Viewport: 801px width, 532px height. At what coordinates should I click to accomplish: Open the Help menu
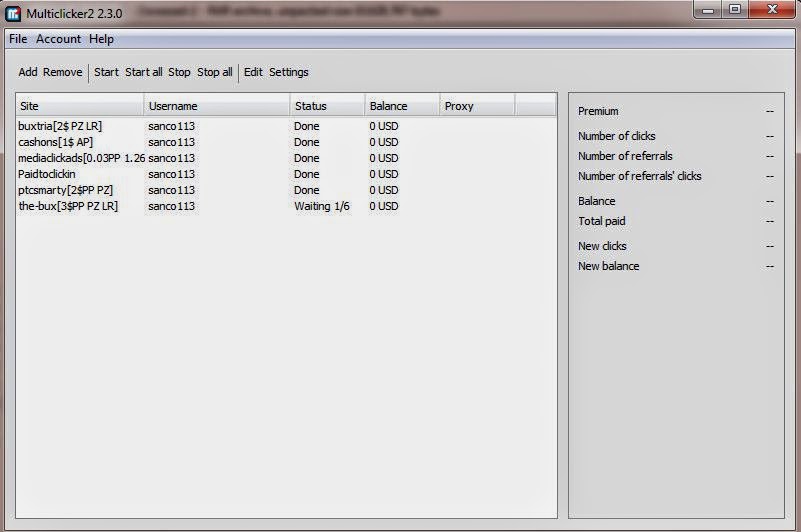(x=101, y=39)
